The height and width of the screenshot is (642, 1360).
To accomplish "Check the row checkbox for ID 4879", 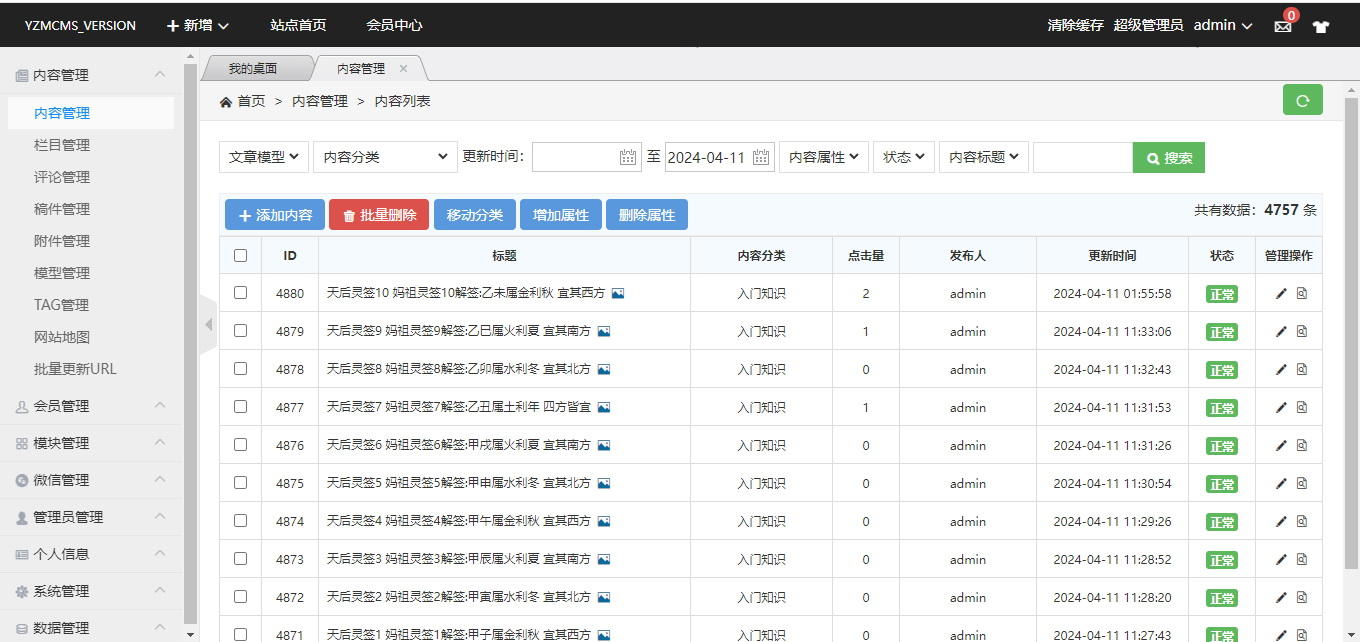I will (240, 330).
